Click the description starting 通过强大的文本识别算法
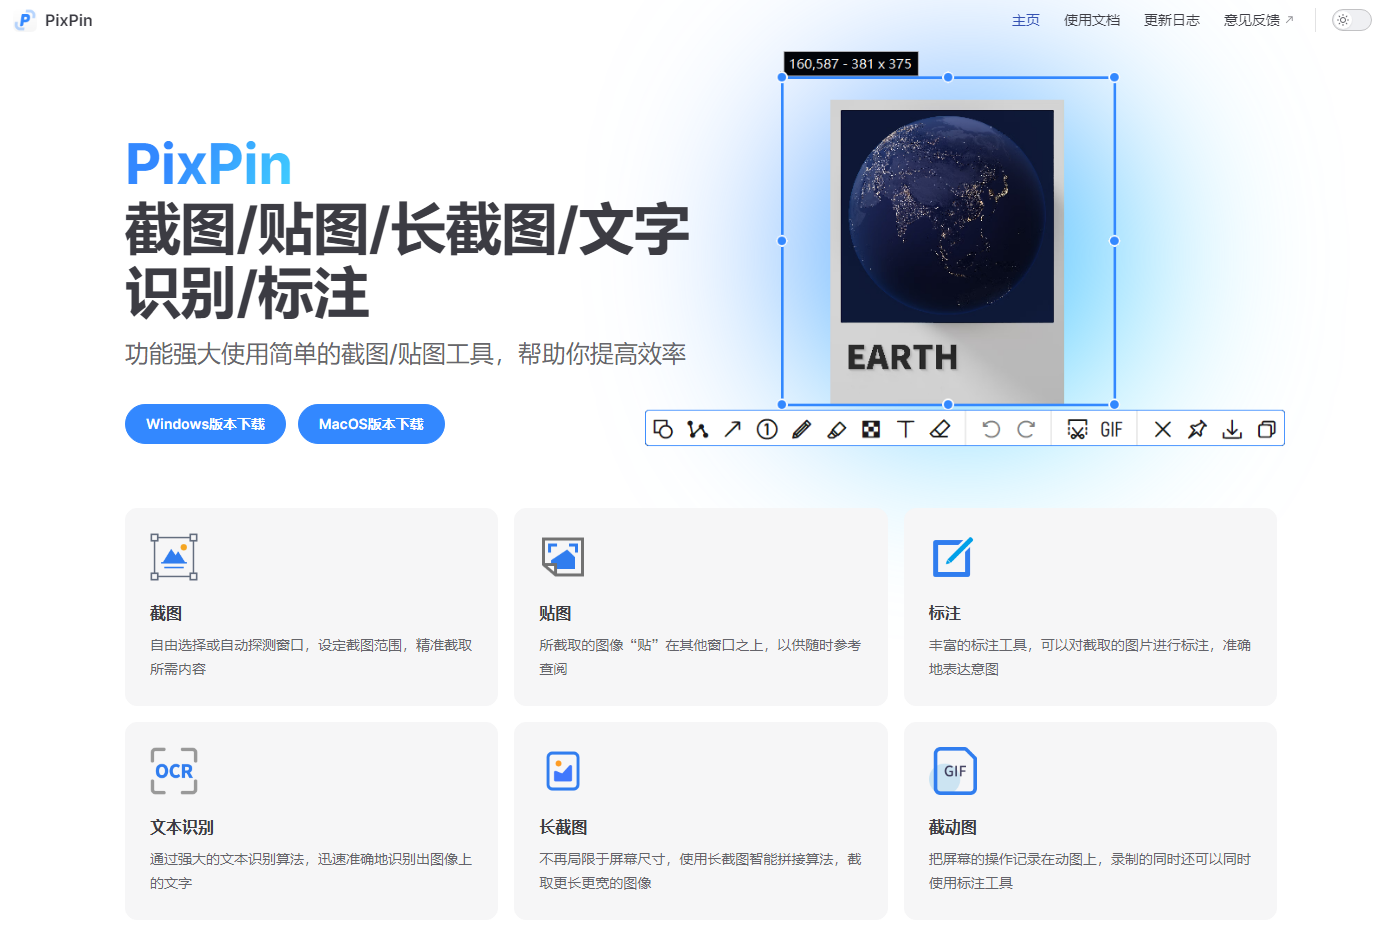This screenshot has height=932, width=1381. tap(311, 871)
